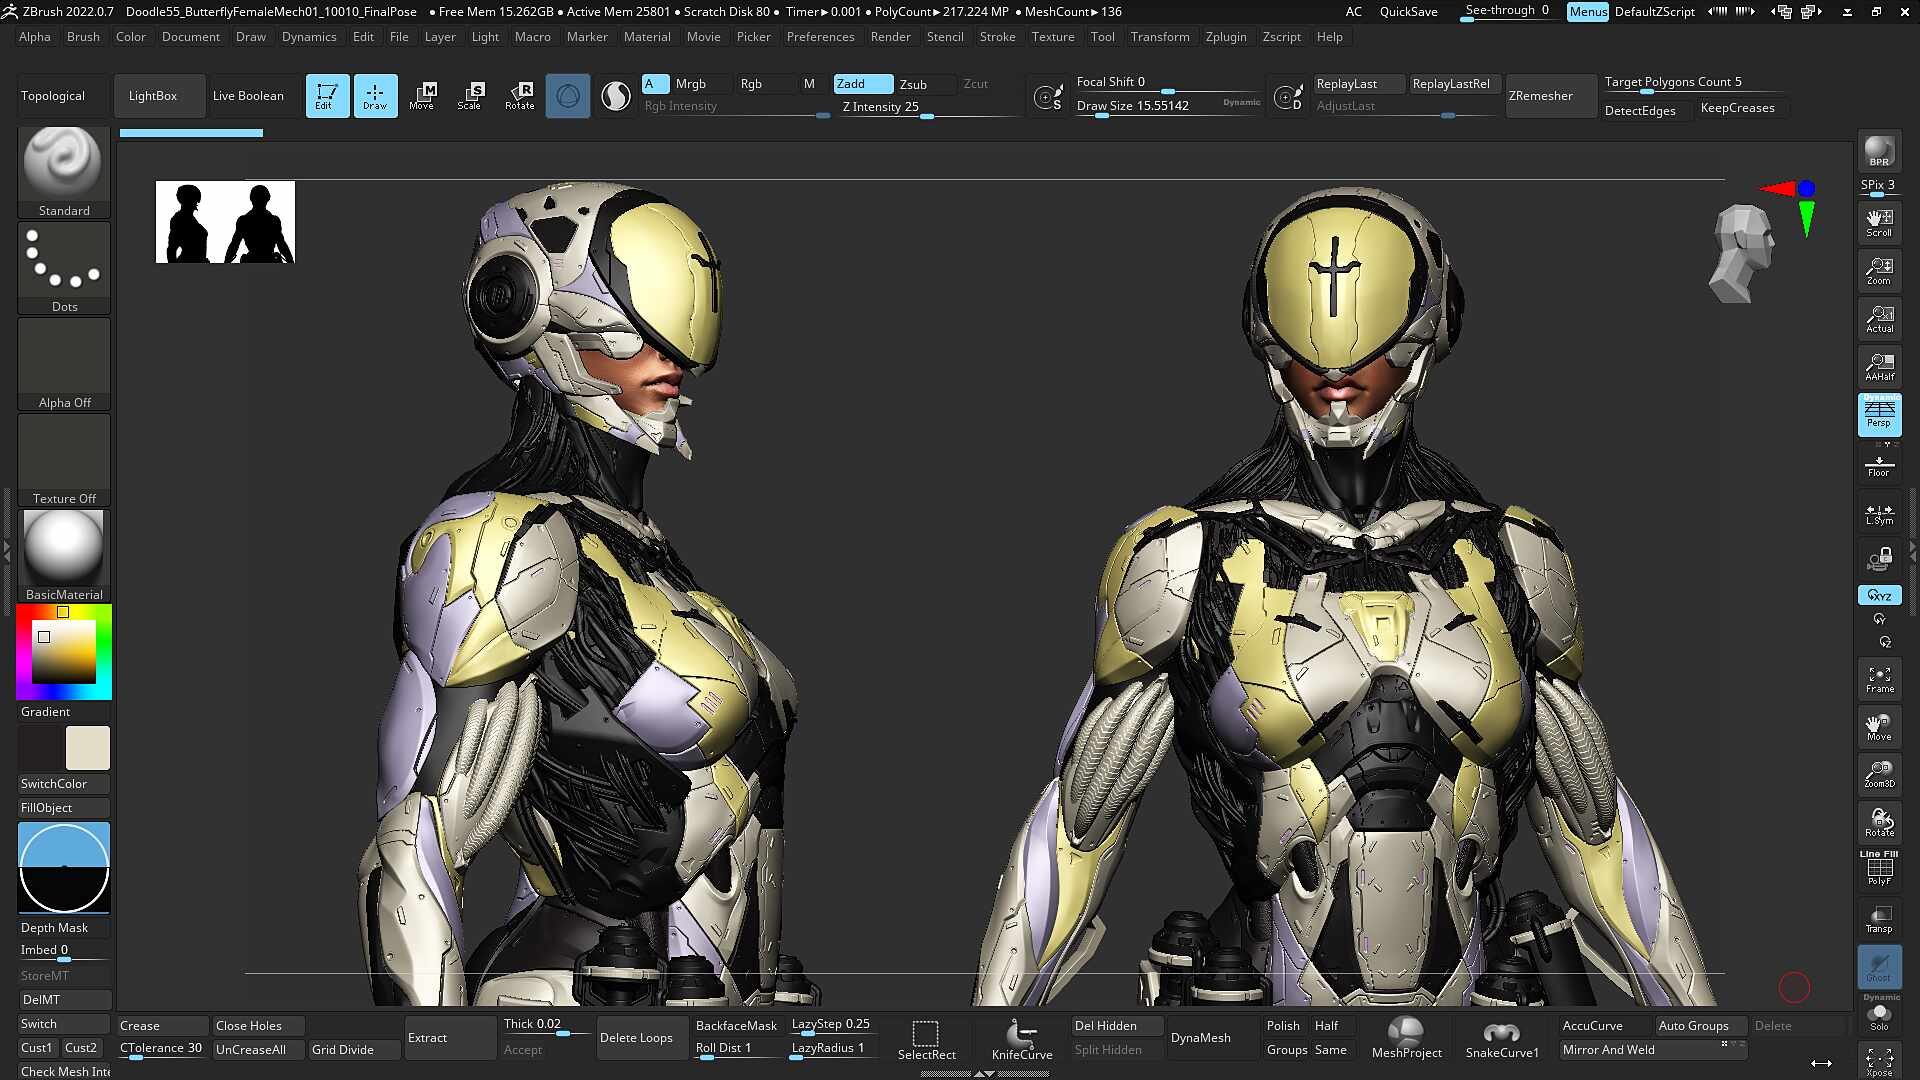Choose the SnakeCurve1 brush icon

coord(1501,1039)
